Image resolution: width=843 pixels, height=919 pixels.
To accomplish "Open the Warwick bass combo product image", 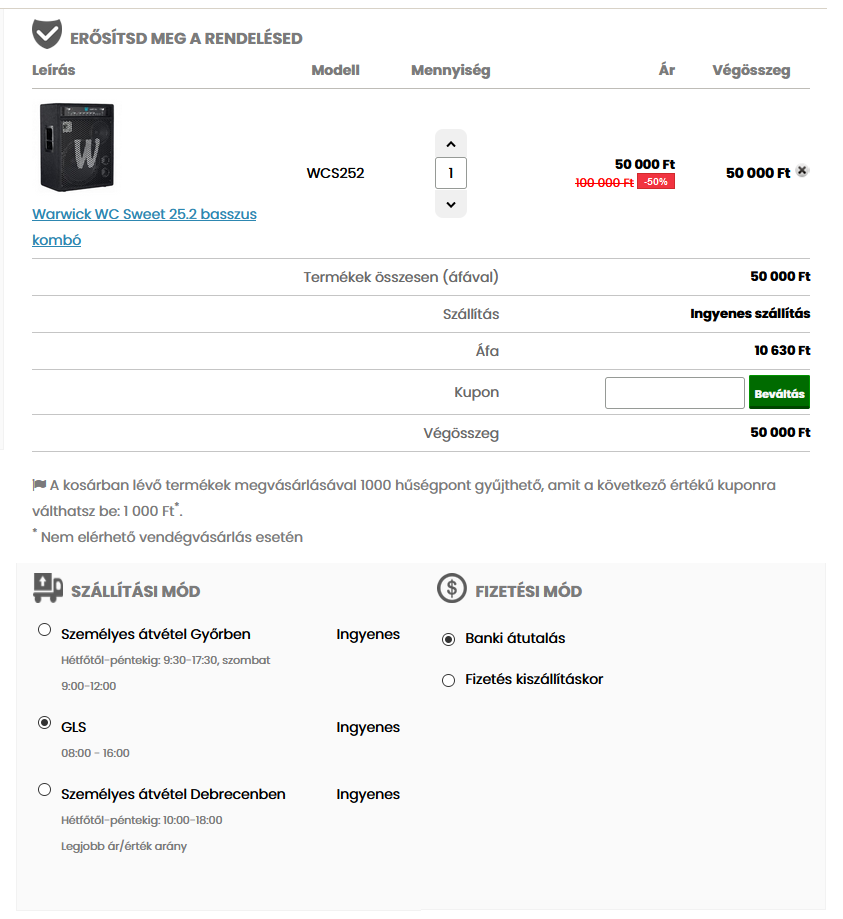I will (77, 147).
